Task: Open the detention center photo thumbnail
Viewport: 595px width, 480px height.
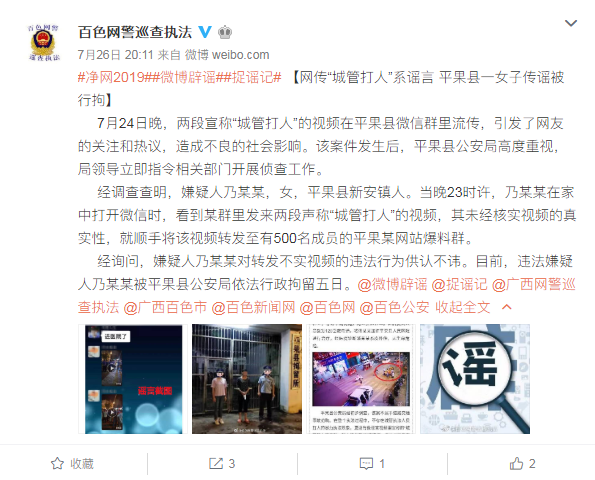Action: pyautogui.click(x=247, y=379)
